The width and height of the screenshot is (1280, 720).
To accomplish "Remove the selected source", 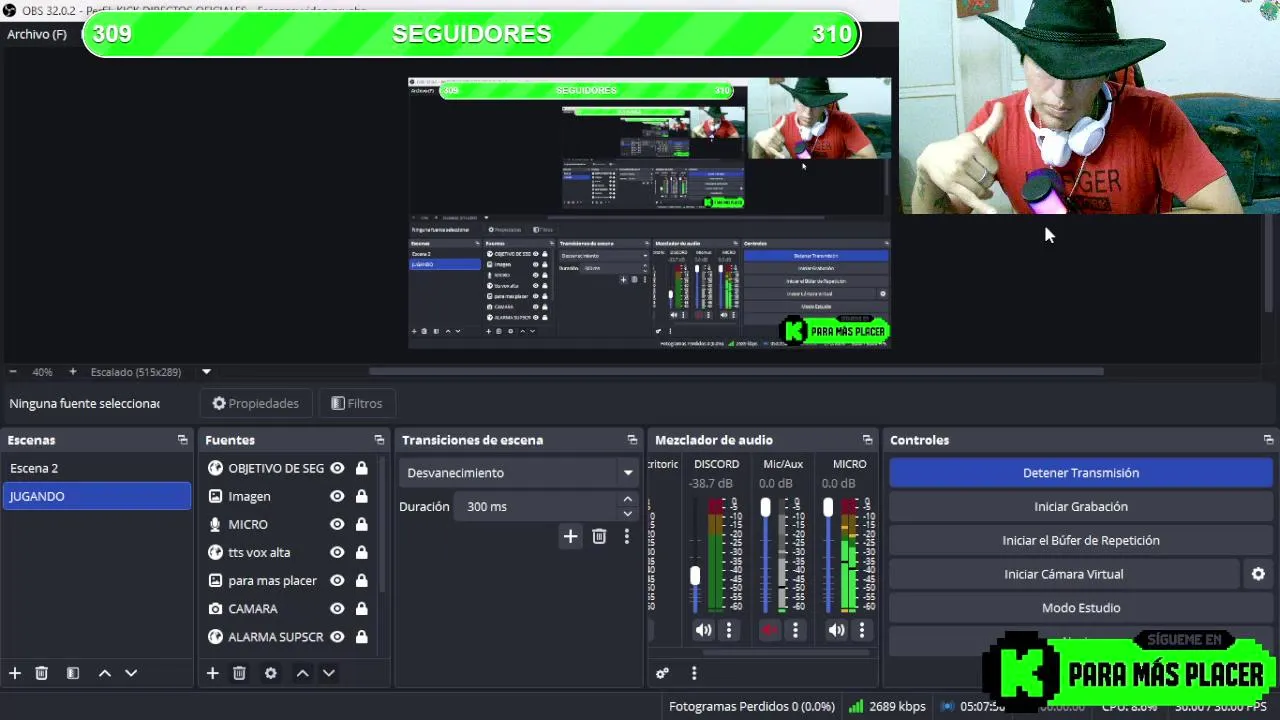I will tap(239, 673).
